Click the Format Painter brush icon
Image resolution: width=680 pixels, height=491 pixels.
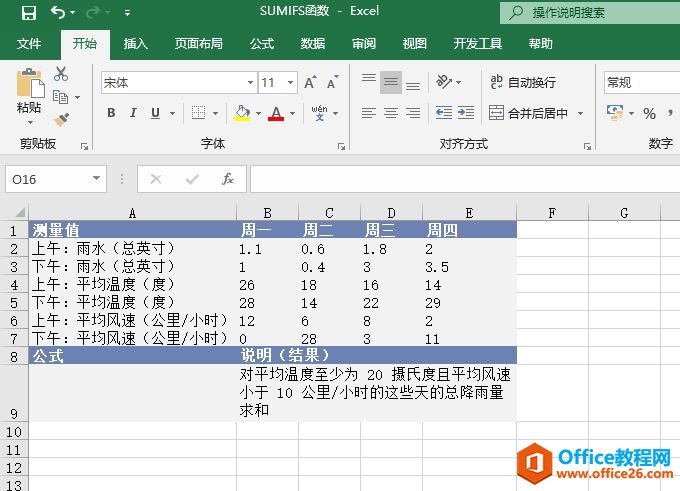tap(61, 119)
